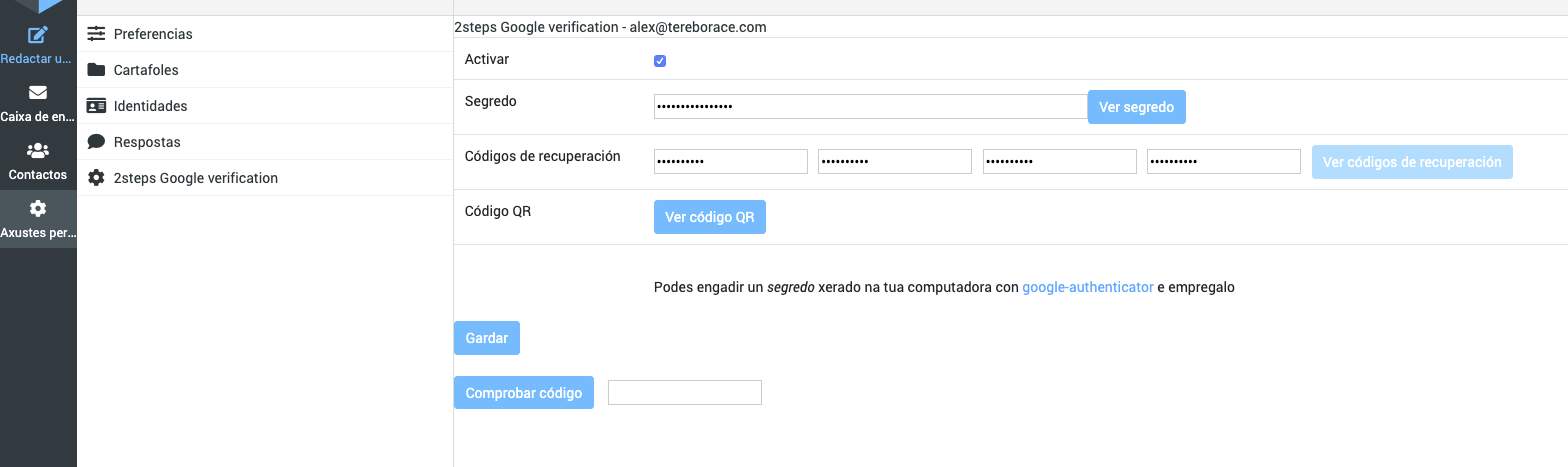
Task: Open the Contactos people icon
Action: coord(38,151)
